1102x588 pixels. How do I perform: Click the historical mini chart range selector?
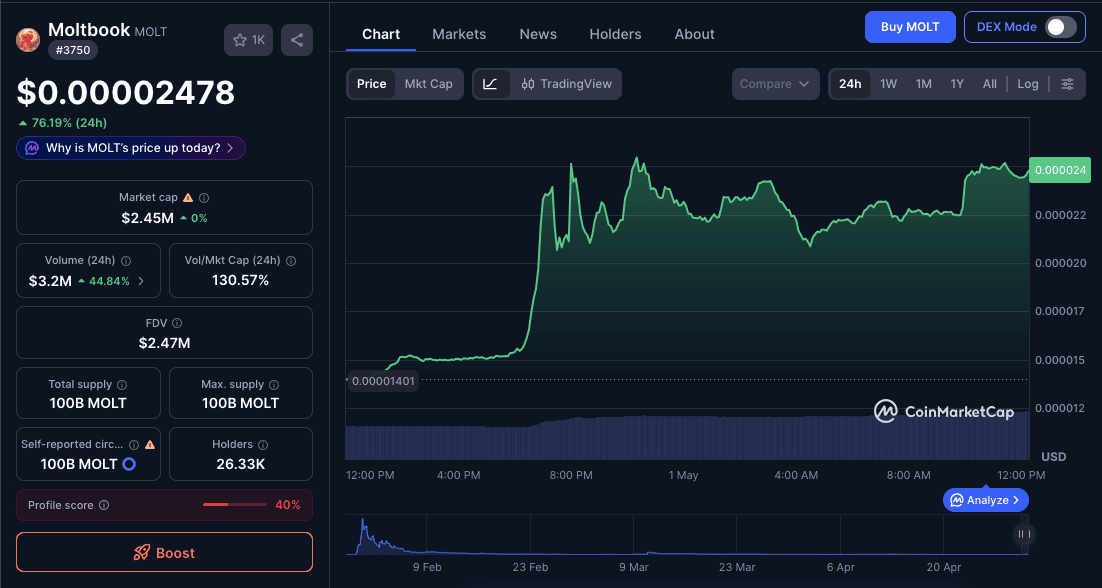(687, 535)
